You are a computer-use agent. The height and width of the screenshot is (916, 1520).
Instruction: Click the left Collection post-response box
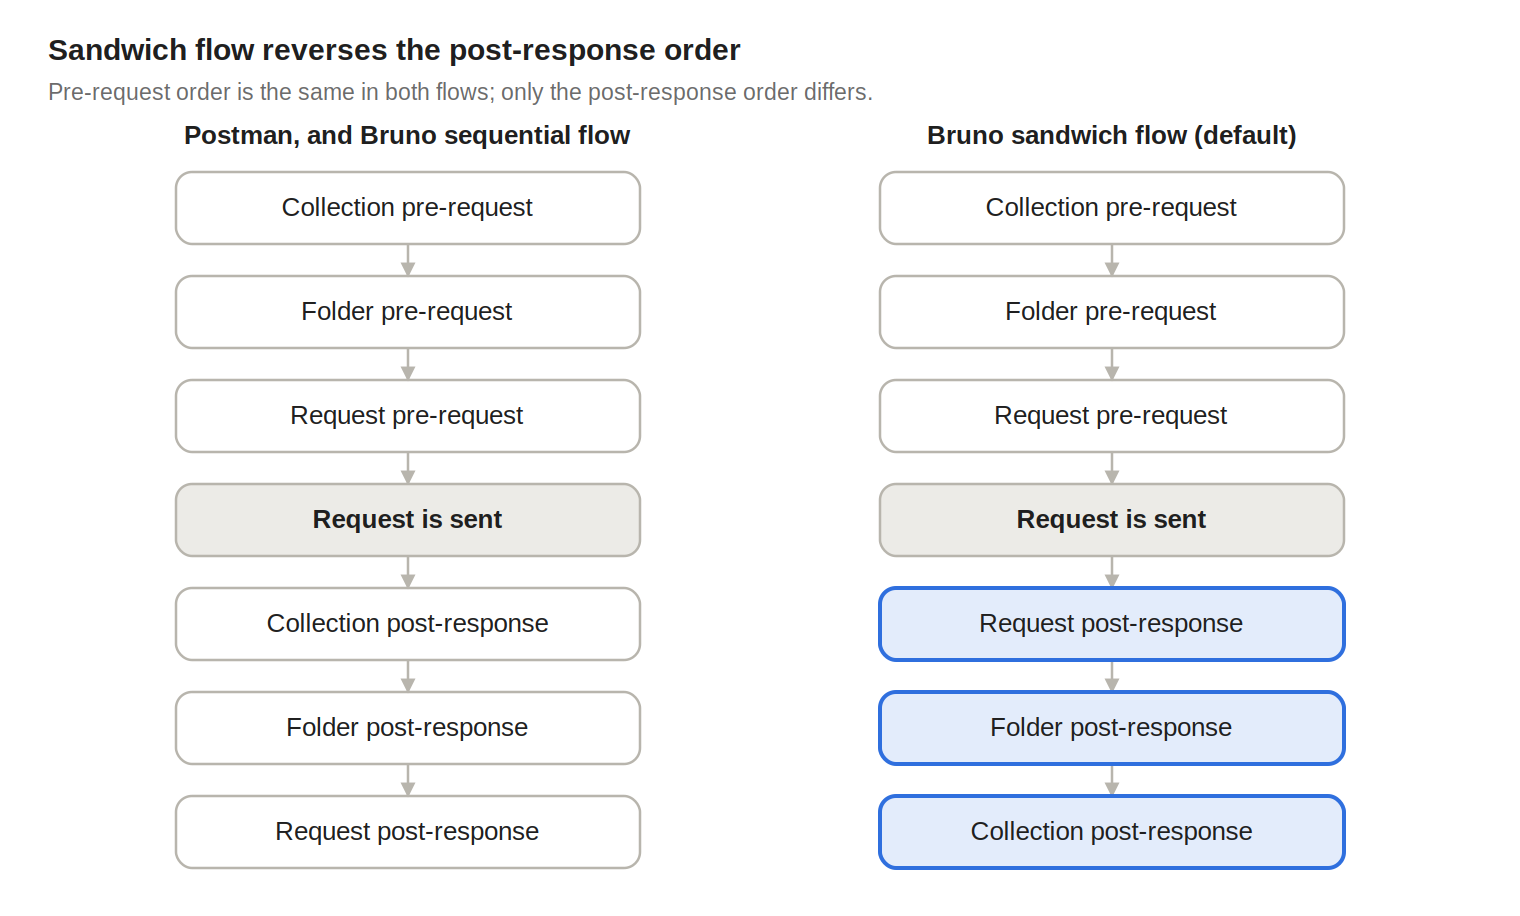[408, 624]
